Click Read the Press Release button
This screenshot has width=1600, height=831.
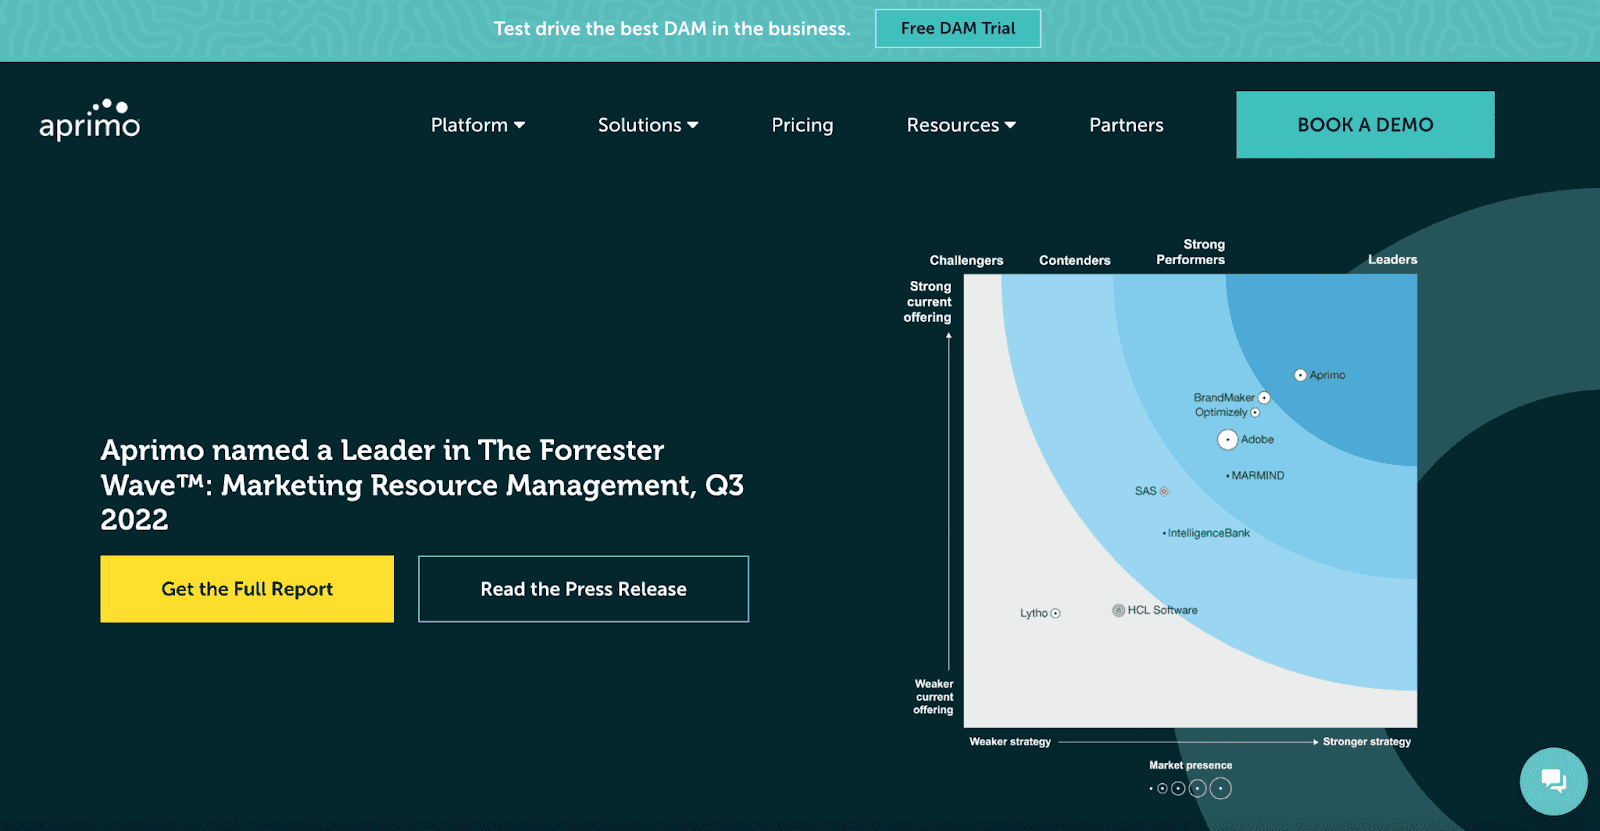coord(583,589)
